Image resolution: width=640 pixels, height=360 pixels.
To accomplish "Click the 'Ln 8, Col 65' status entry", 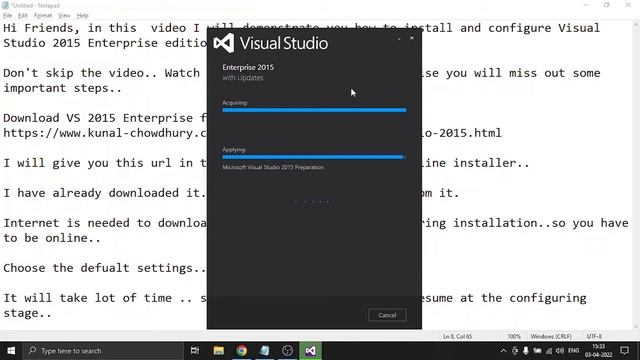I will (457, 336).
